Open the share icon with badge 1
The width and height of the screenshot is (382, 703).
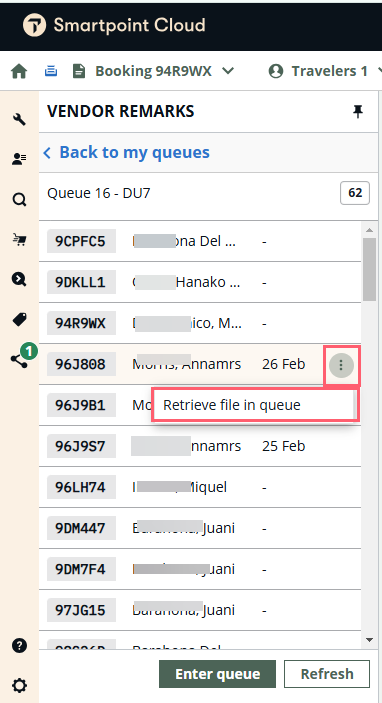point(19,360)
